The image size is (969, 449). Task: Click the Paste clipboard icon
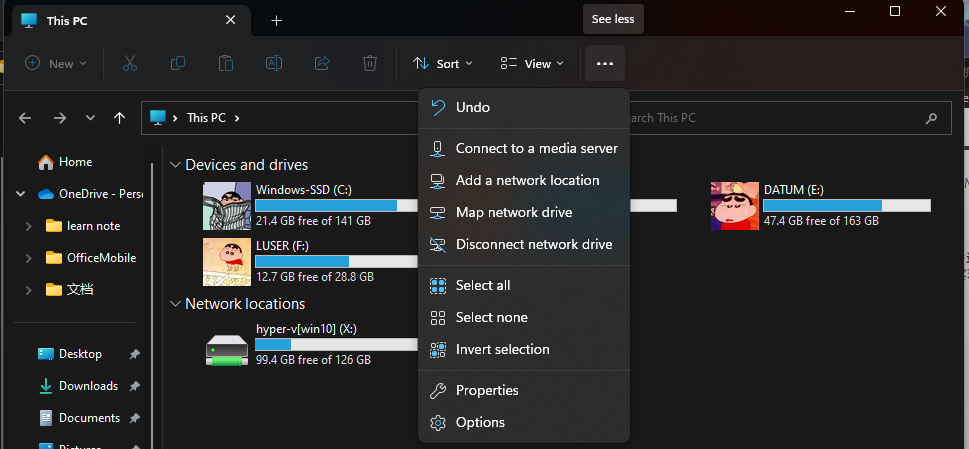click(x=226, y=63)
